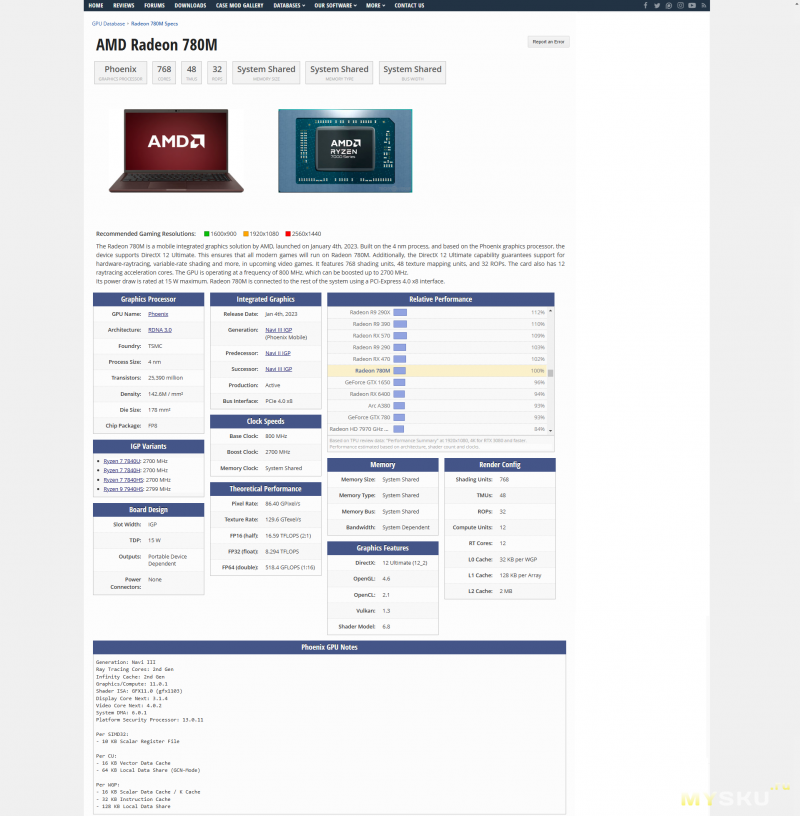This screenshot has height=816, width=800.
Task: Select the GeForce GTX 780 performance row
Action: tap(437, 417)
